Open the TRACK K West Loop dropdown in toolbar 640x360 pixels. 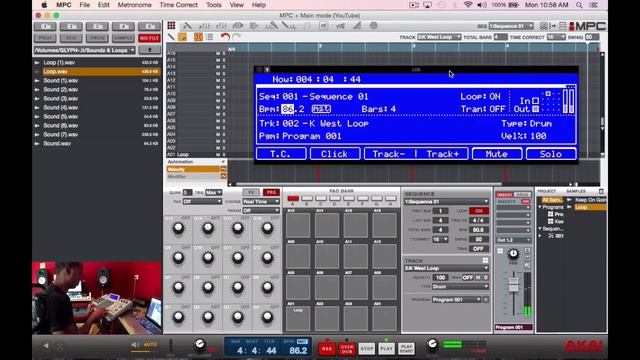tap(439, 37)
